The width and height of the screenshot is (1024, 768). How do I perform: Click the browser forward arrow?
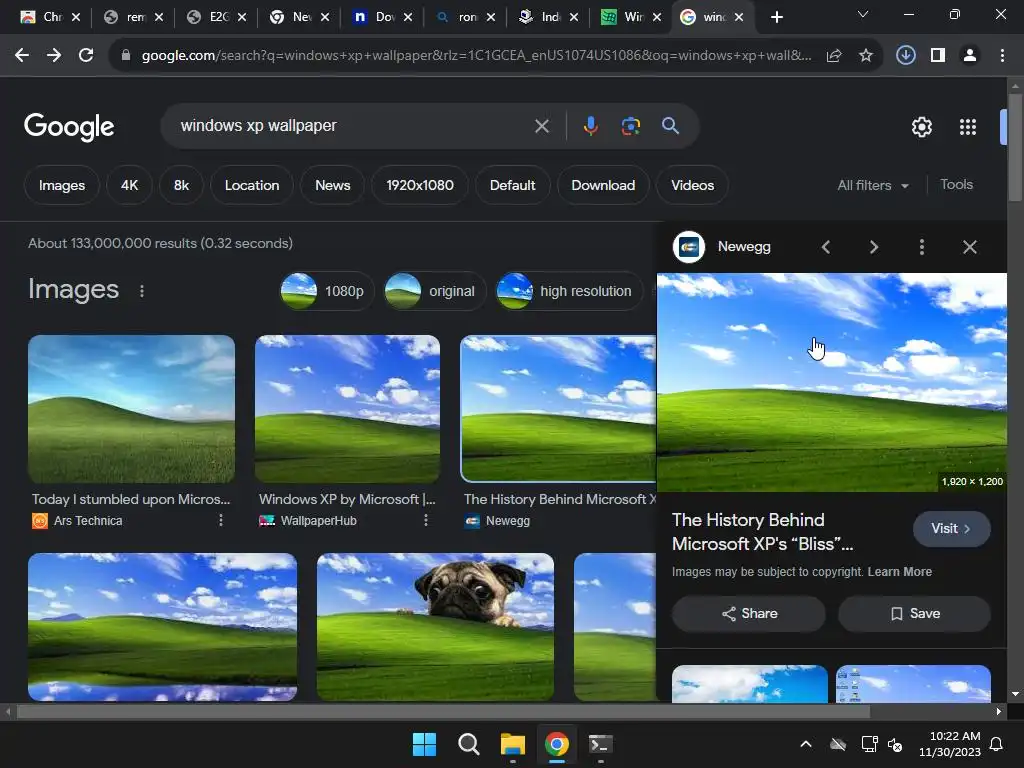coord(54,56)
